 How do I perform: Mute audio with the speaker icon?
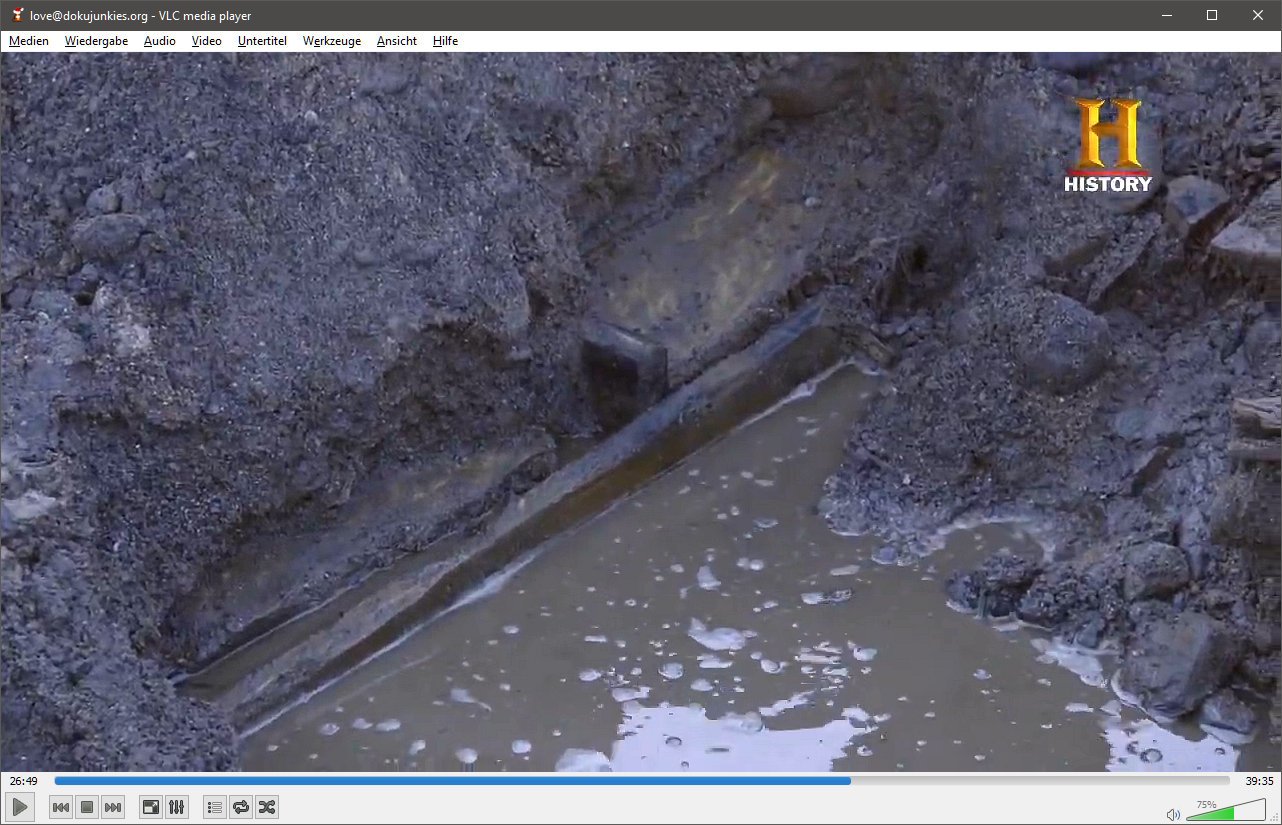click(x=1173, y=814)
